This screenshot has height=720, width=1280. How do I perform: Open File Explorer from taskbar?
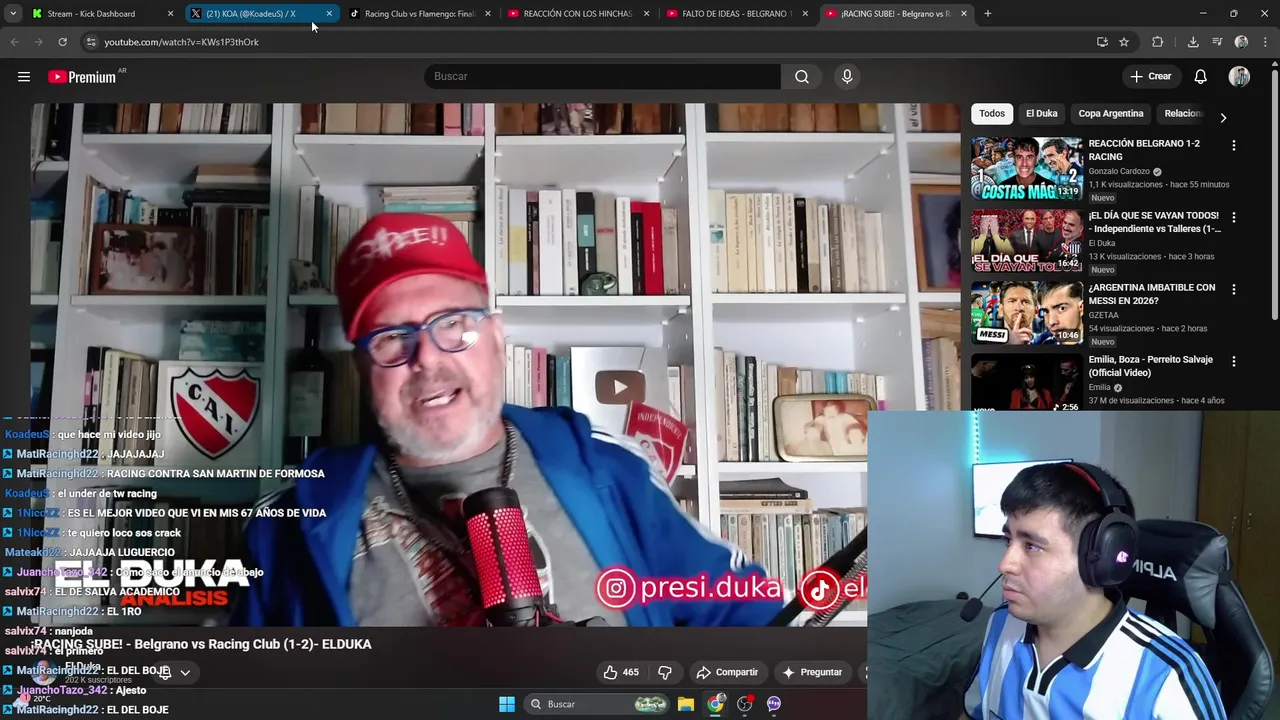(685, 704)
